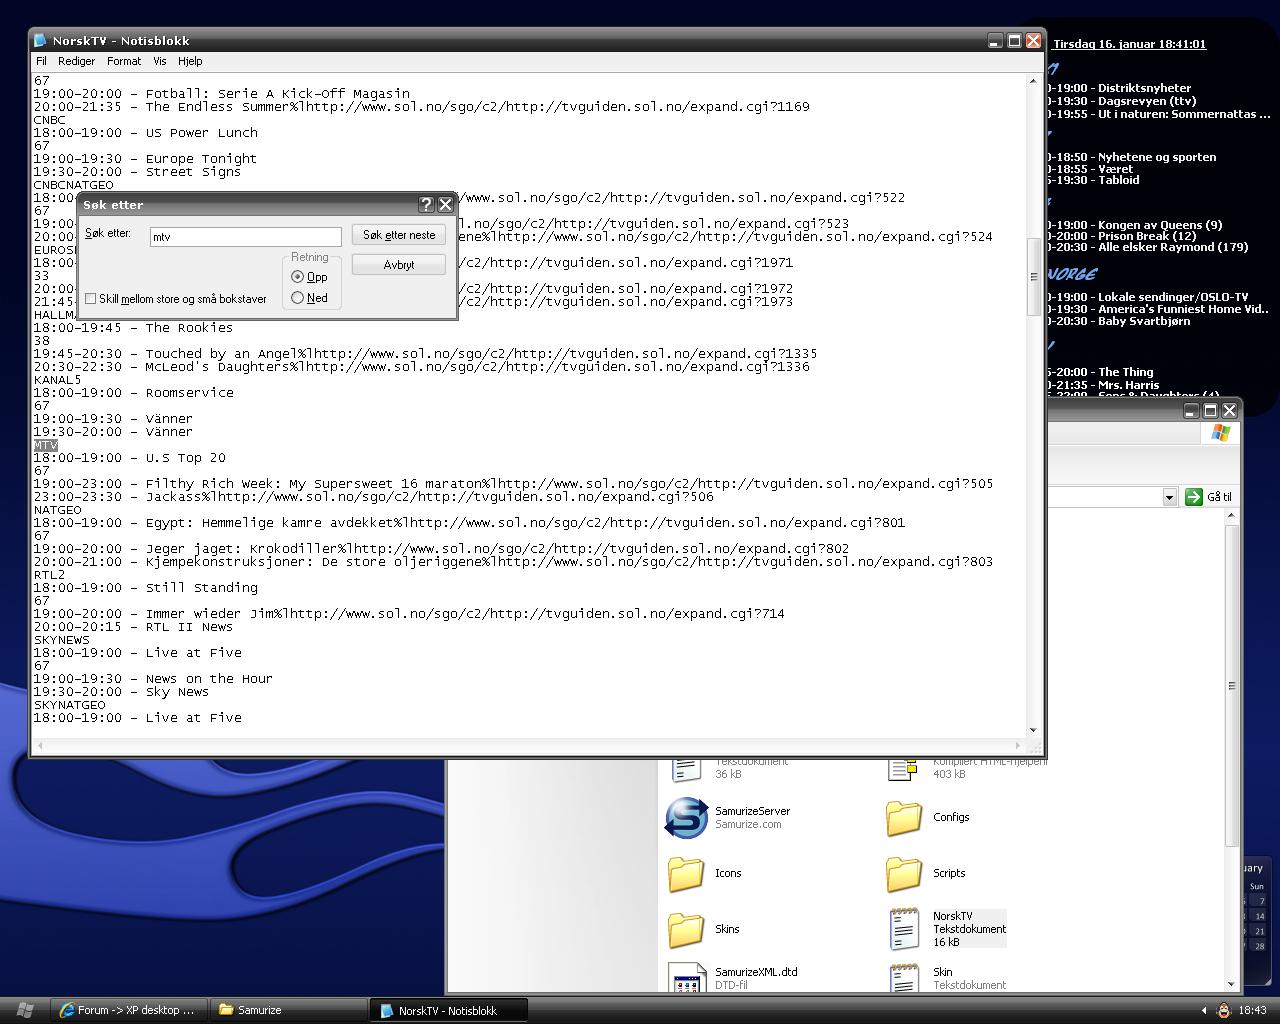Click the Notisblokk vertical scroll thumb
Image resolution: width=1280 pixels, height=1024 pixels.
click(1033, 278)
